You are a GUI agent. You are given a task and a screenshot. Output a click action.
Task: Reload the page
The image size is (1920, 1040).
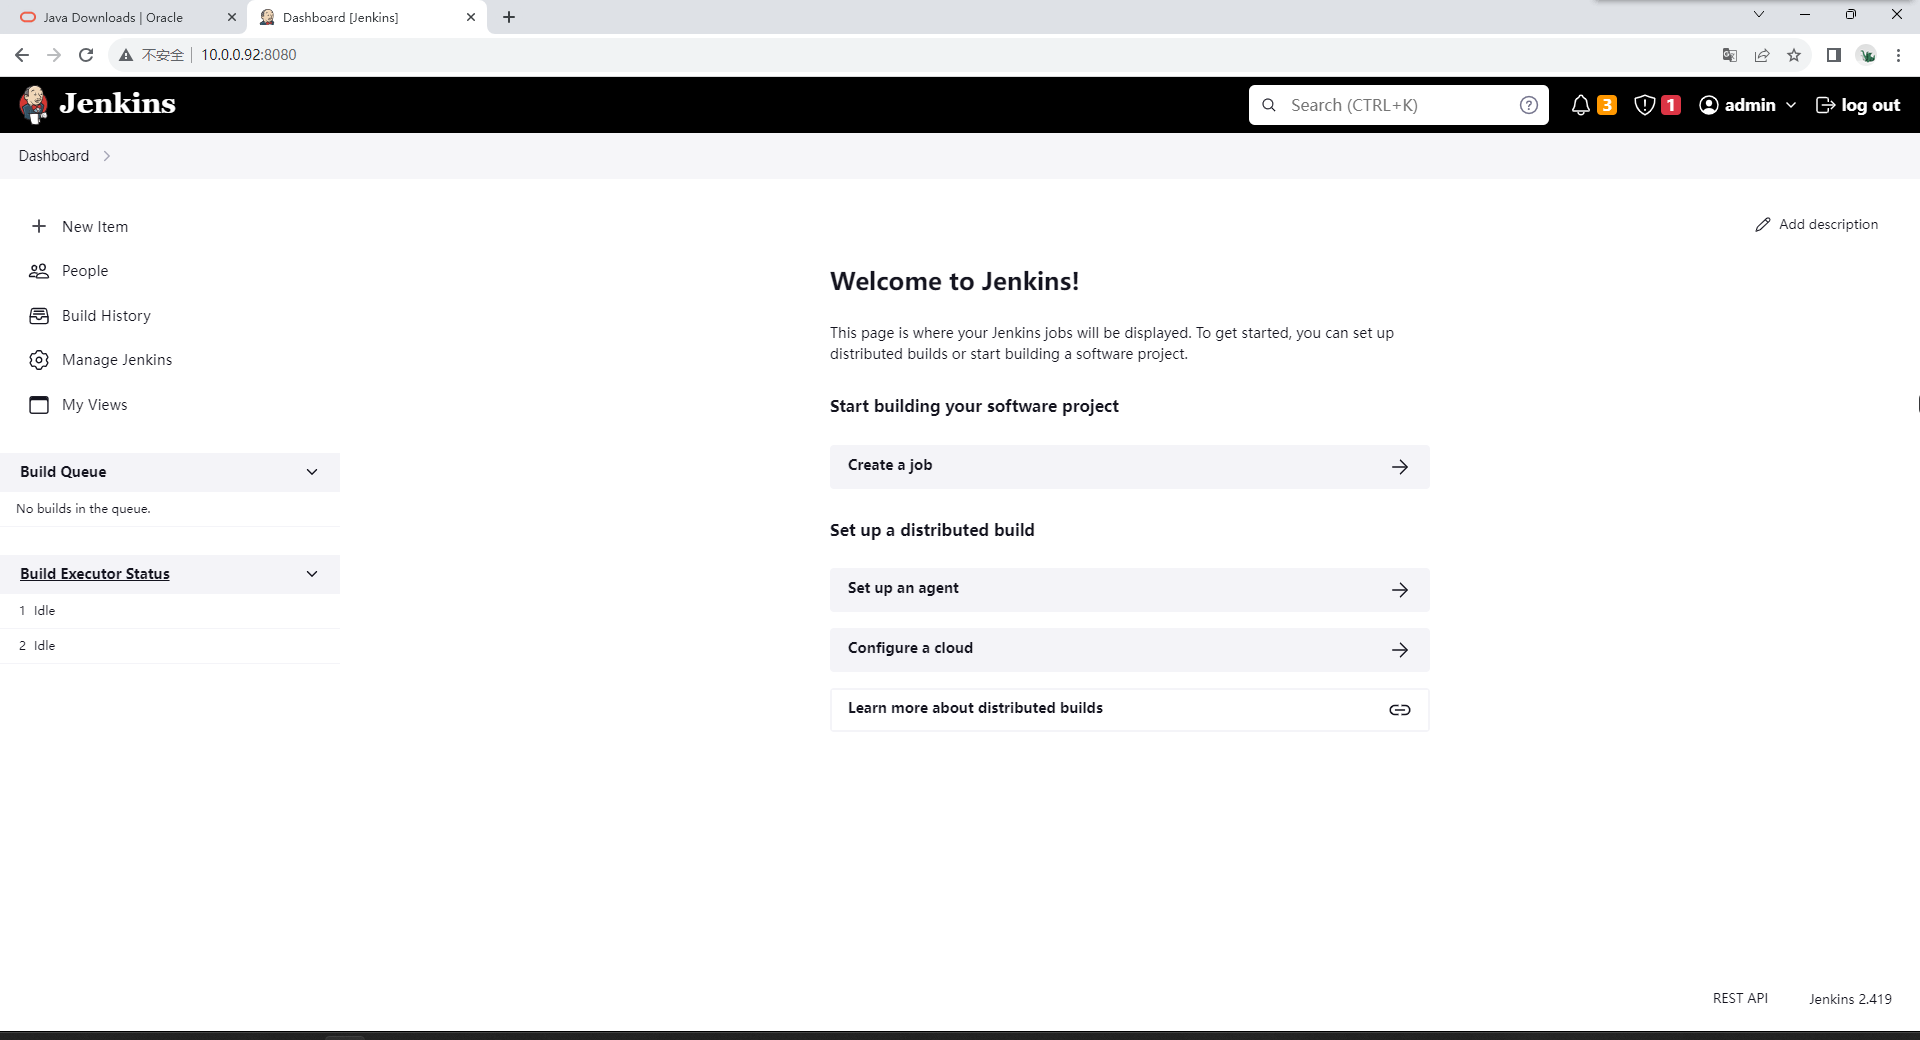tap(86, 55)
